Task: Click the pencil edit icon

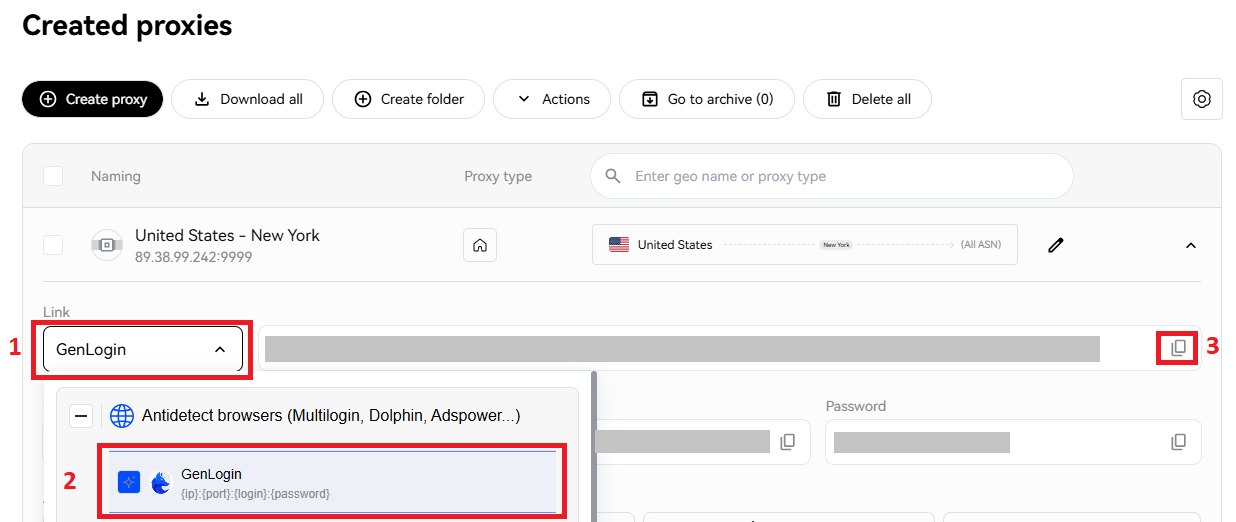Action: pos(1055,245)
